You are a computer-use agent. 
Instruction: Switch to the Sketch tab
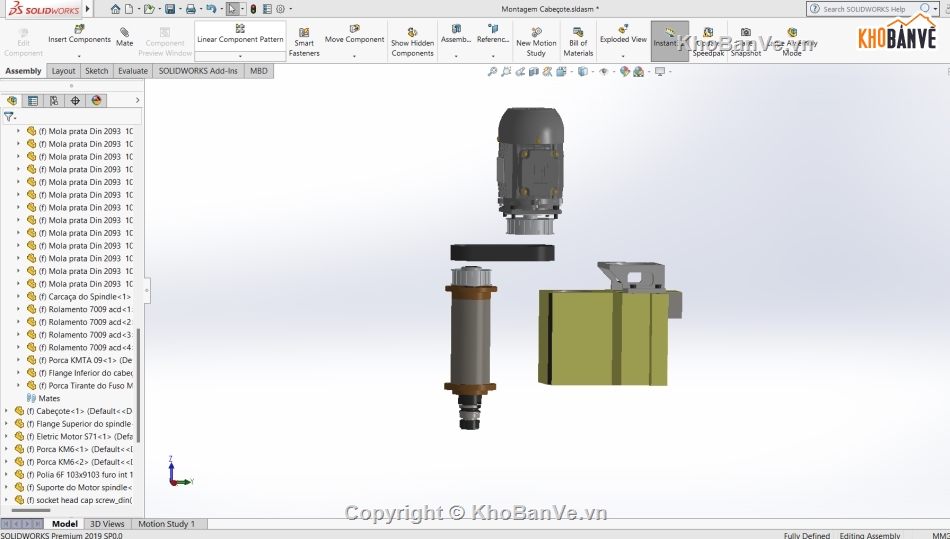point(96,71)
